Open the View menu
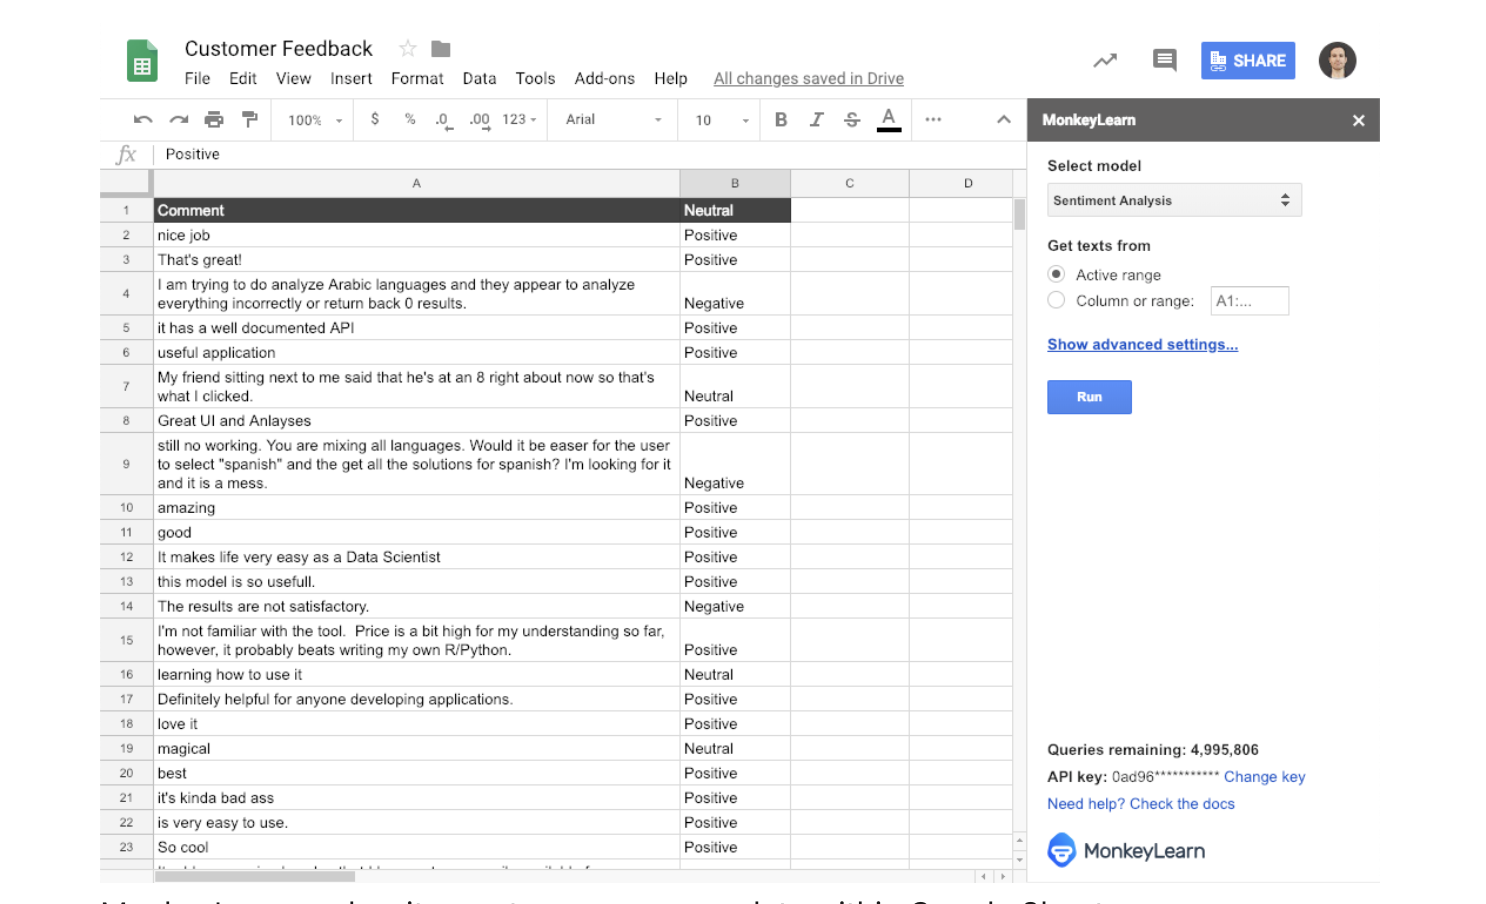 [293, 78]
